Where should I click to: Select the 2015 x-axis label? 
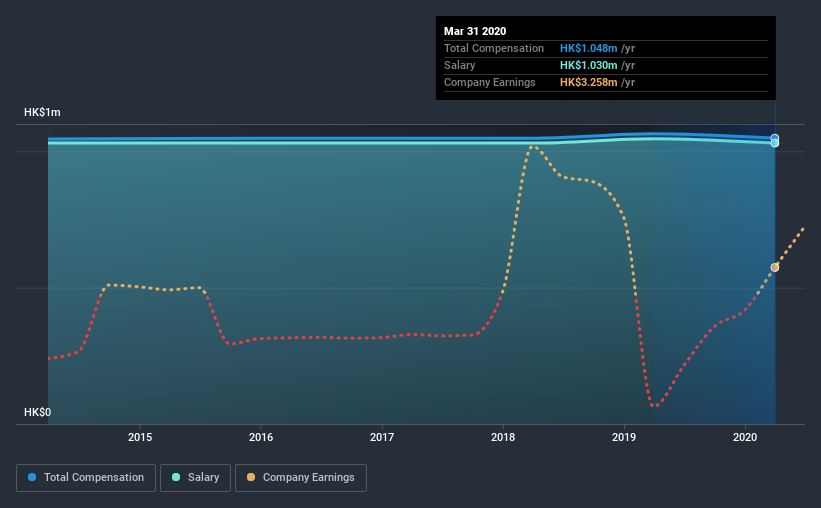point(140,437)
